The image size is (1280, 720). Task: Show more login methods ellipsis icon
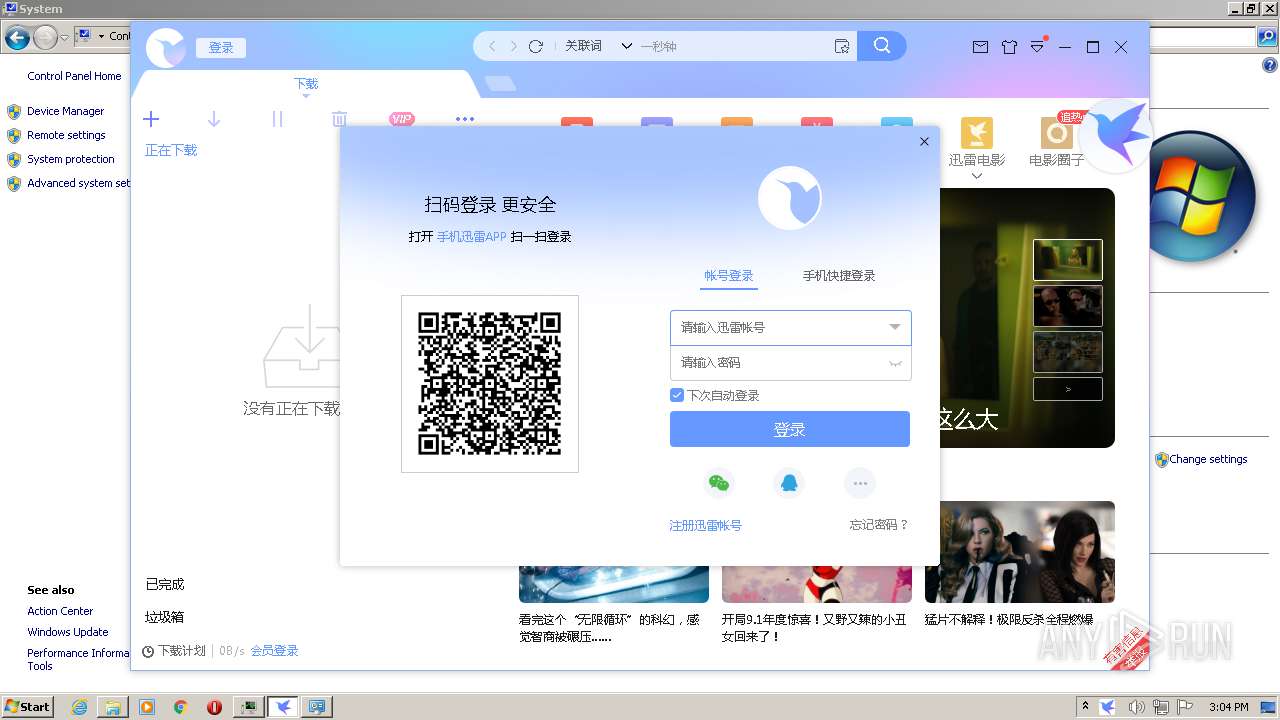[x=860, y=484]
